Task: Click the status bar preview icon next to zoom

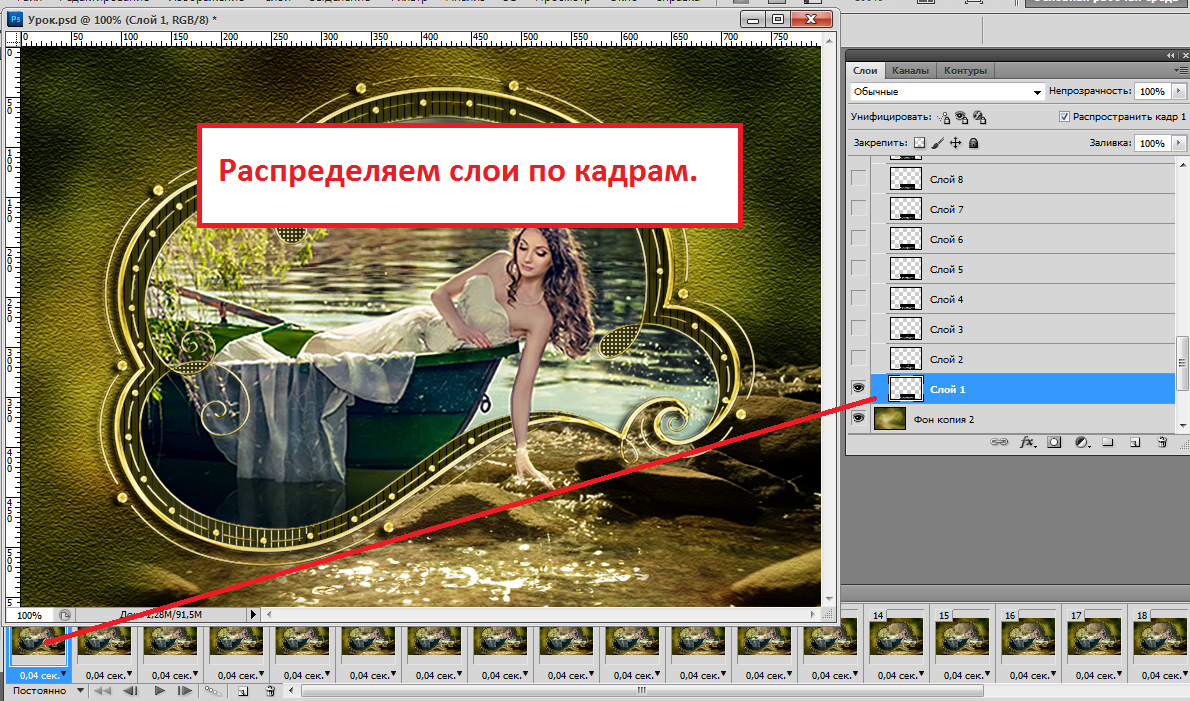Action: [x=65, y=615]
